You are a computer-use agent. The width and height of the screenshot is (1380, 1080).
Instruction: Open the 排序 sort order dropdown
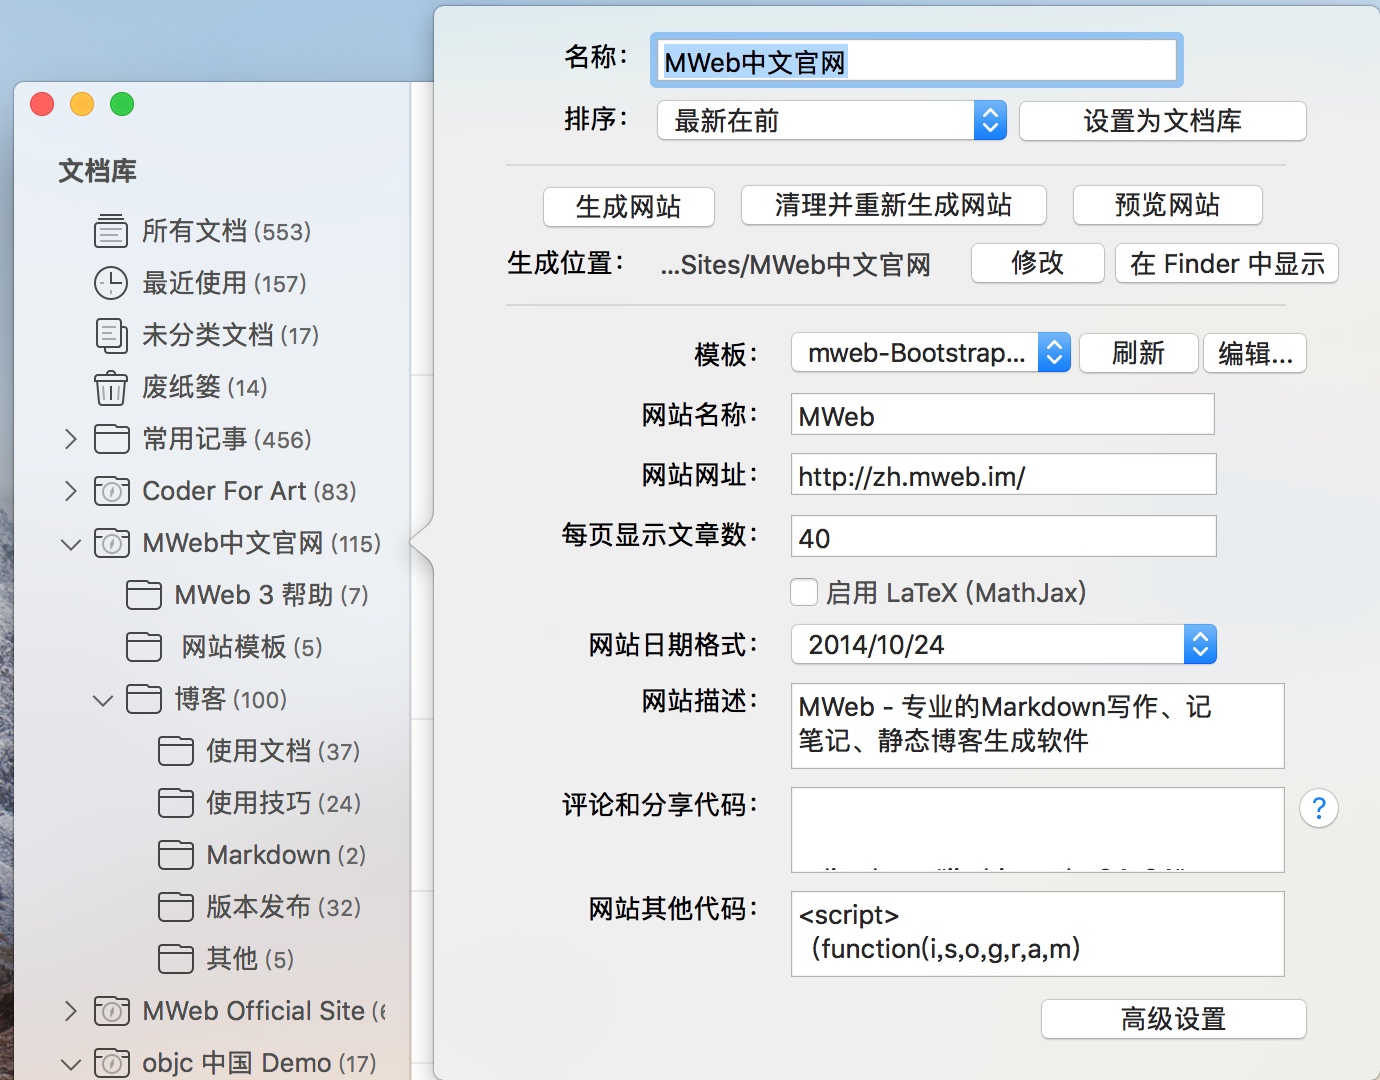pos(831,121)
